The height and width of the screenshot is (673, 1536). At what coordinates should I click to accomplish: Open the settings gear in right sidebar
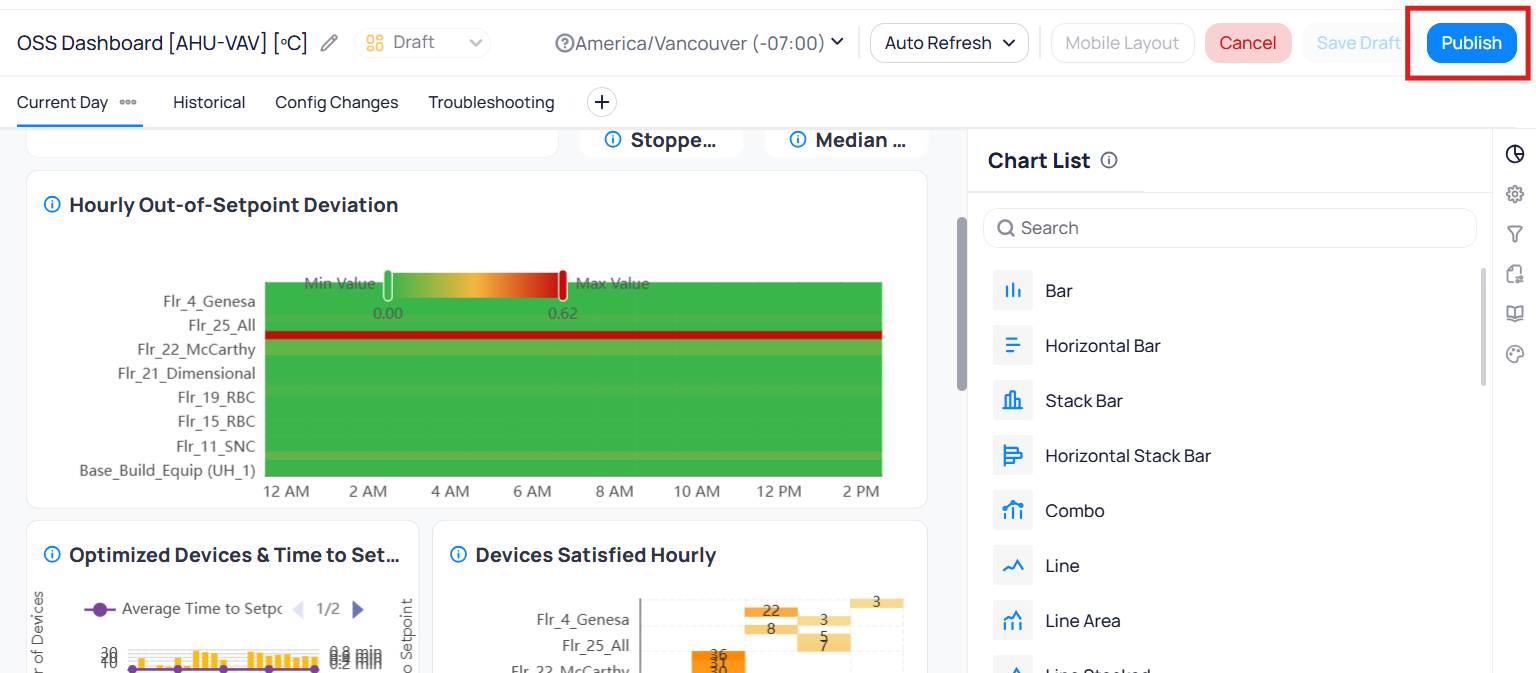1515,194
